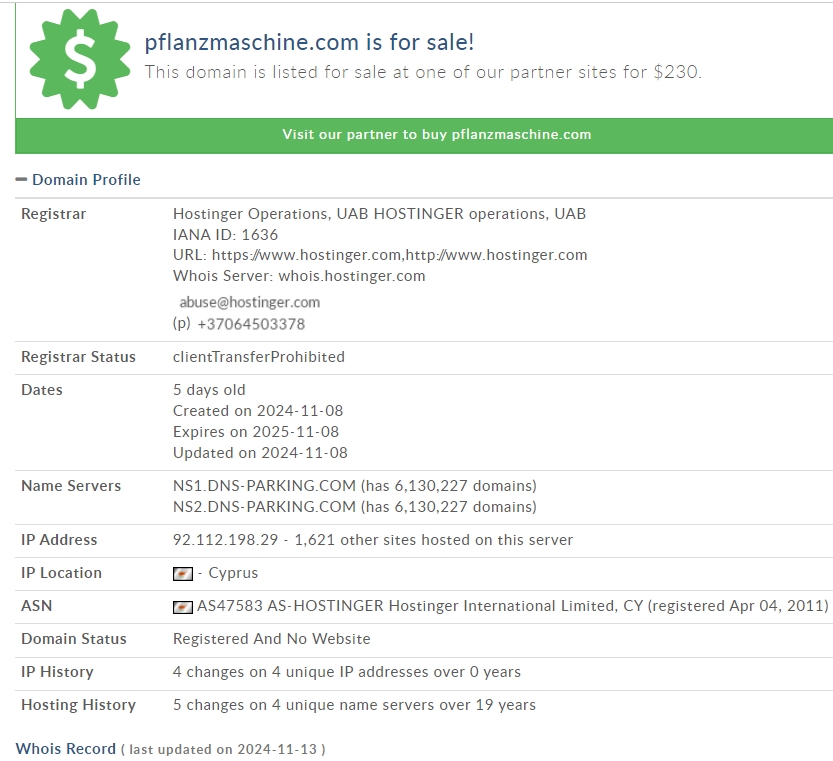Click Hostinger Operations, UAB registrar name
The image size is (833, 761).
click(x=379, y=214)
